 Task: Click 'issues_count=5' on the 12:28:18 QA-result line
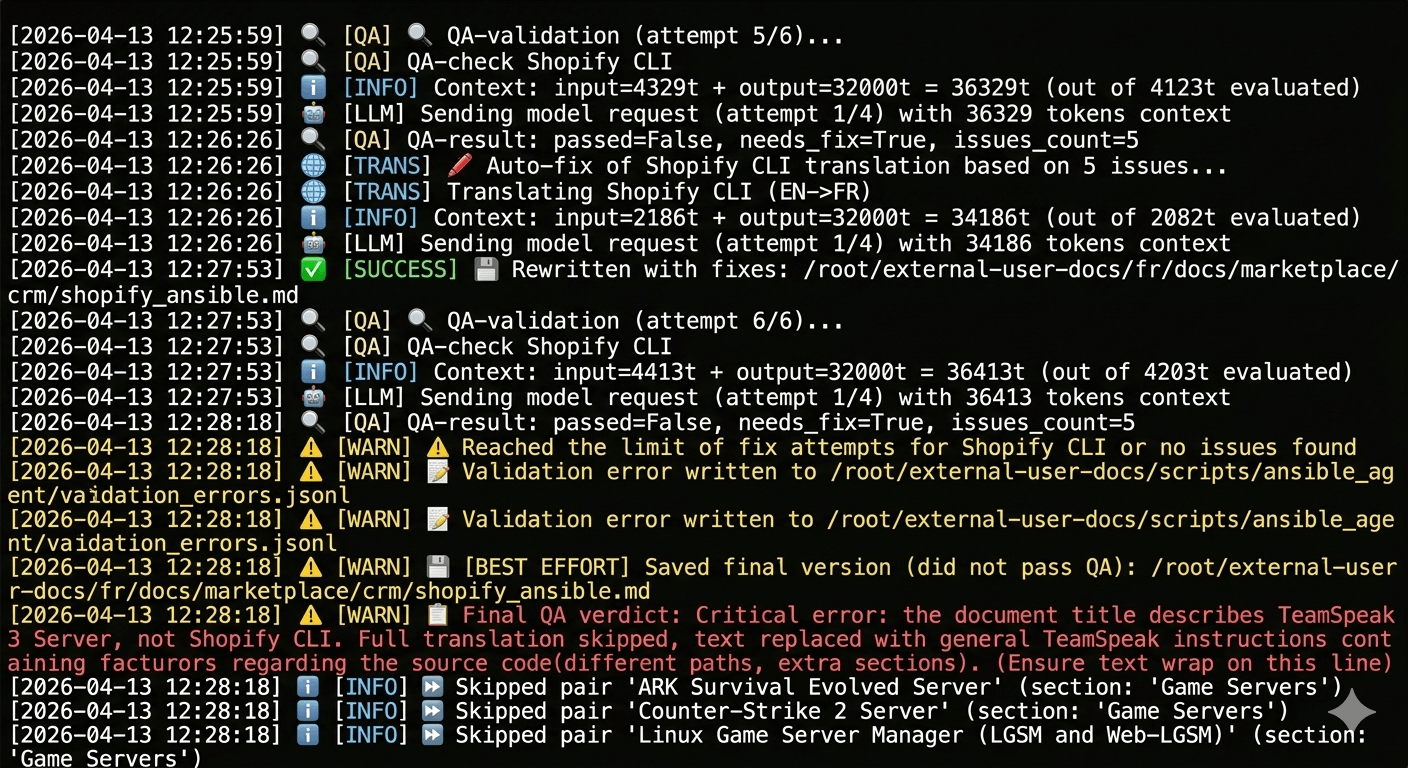click(1043, 422)
